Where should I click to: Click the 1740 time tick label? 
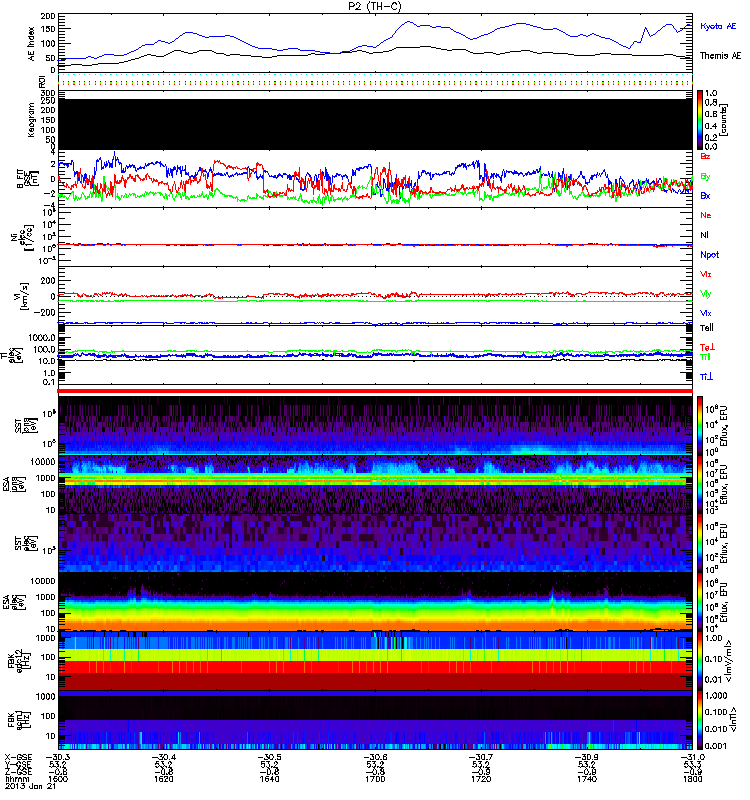(586, 779)
